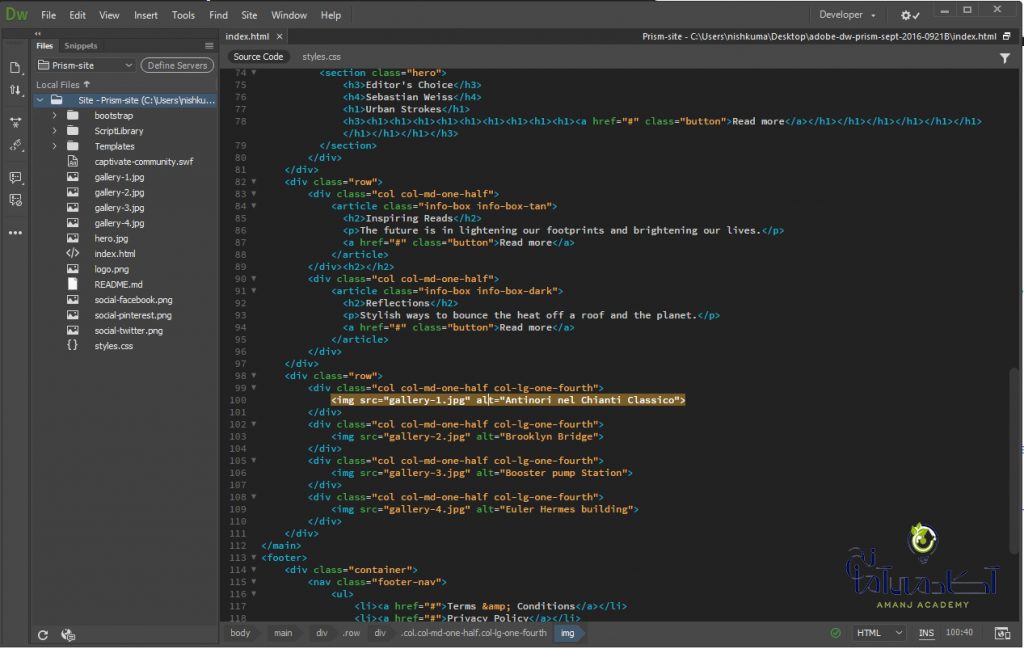Expand the bootstrap folder
The height and width of the screenshot is (649, 1024).
coord(54,116)
